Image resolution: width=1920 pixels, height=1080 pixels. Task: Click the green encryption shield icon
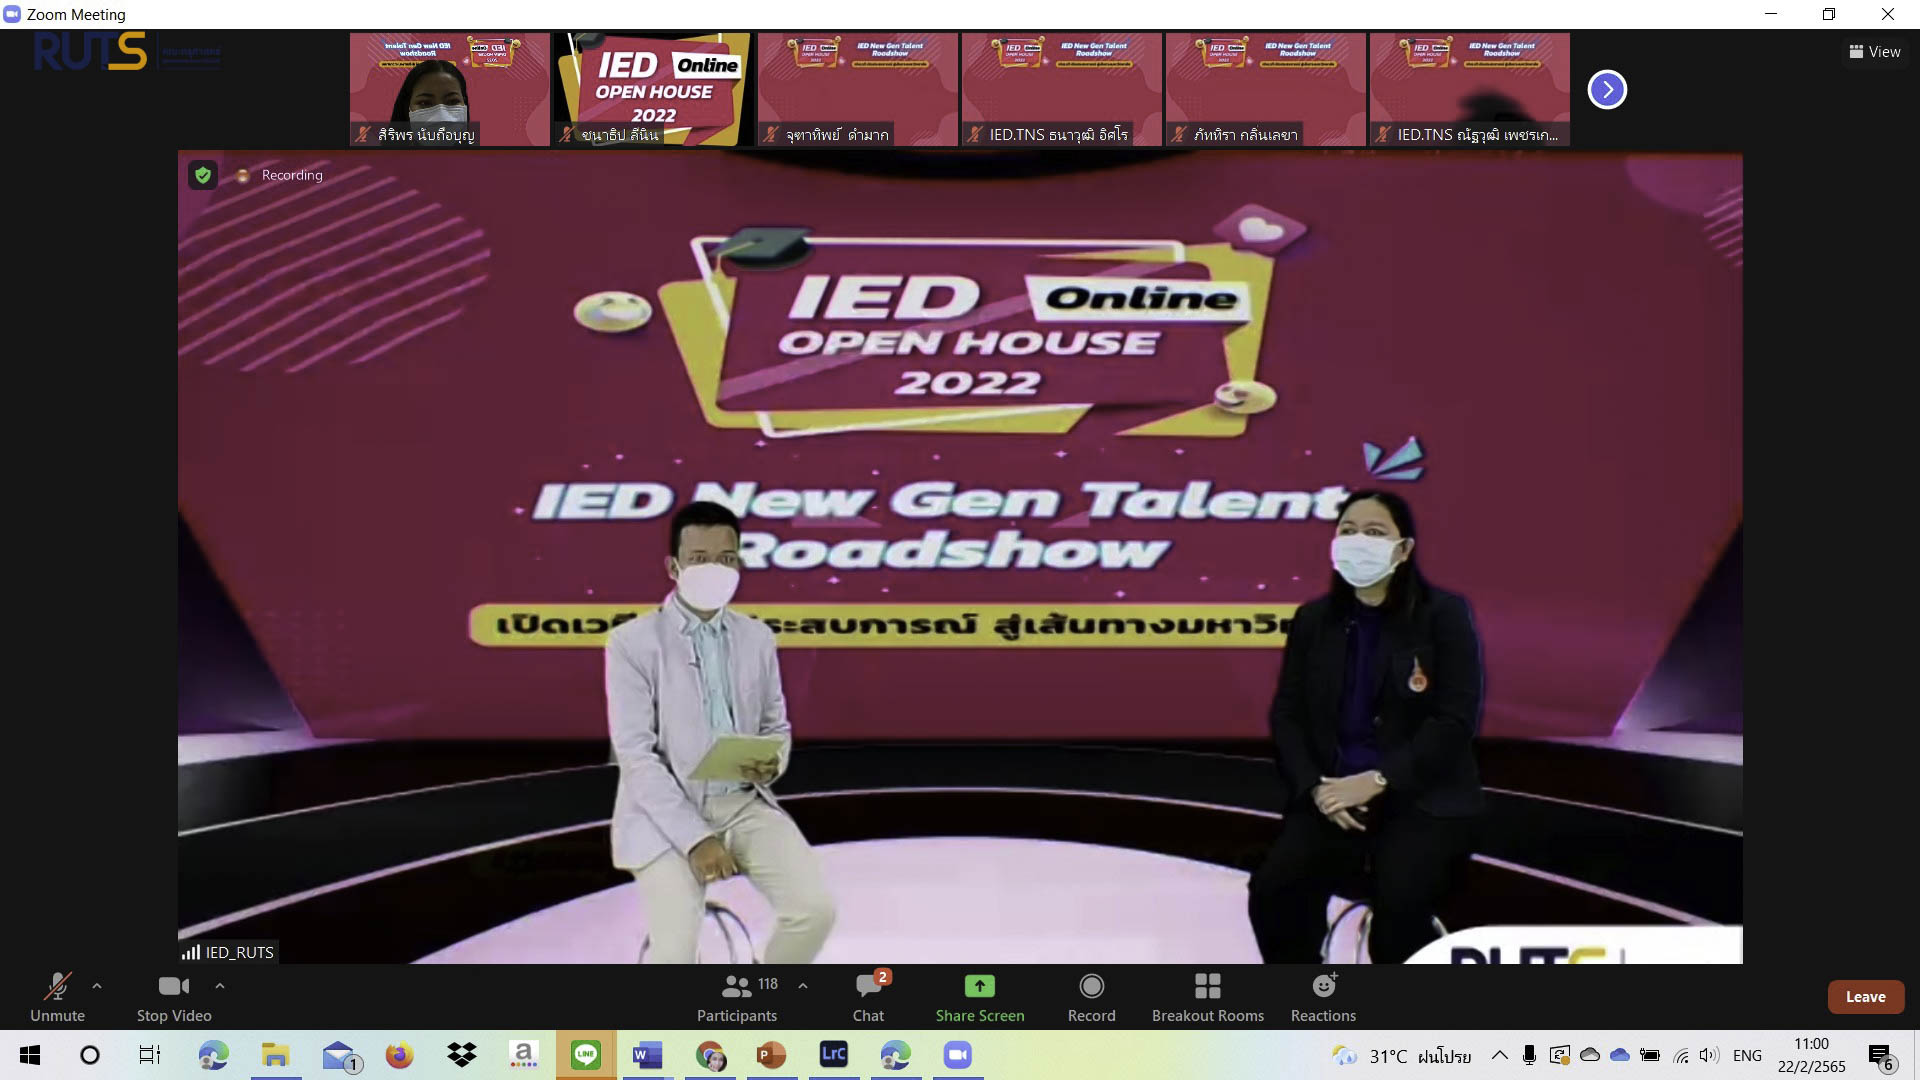click(x=203, y=175)
